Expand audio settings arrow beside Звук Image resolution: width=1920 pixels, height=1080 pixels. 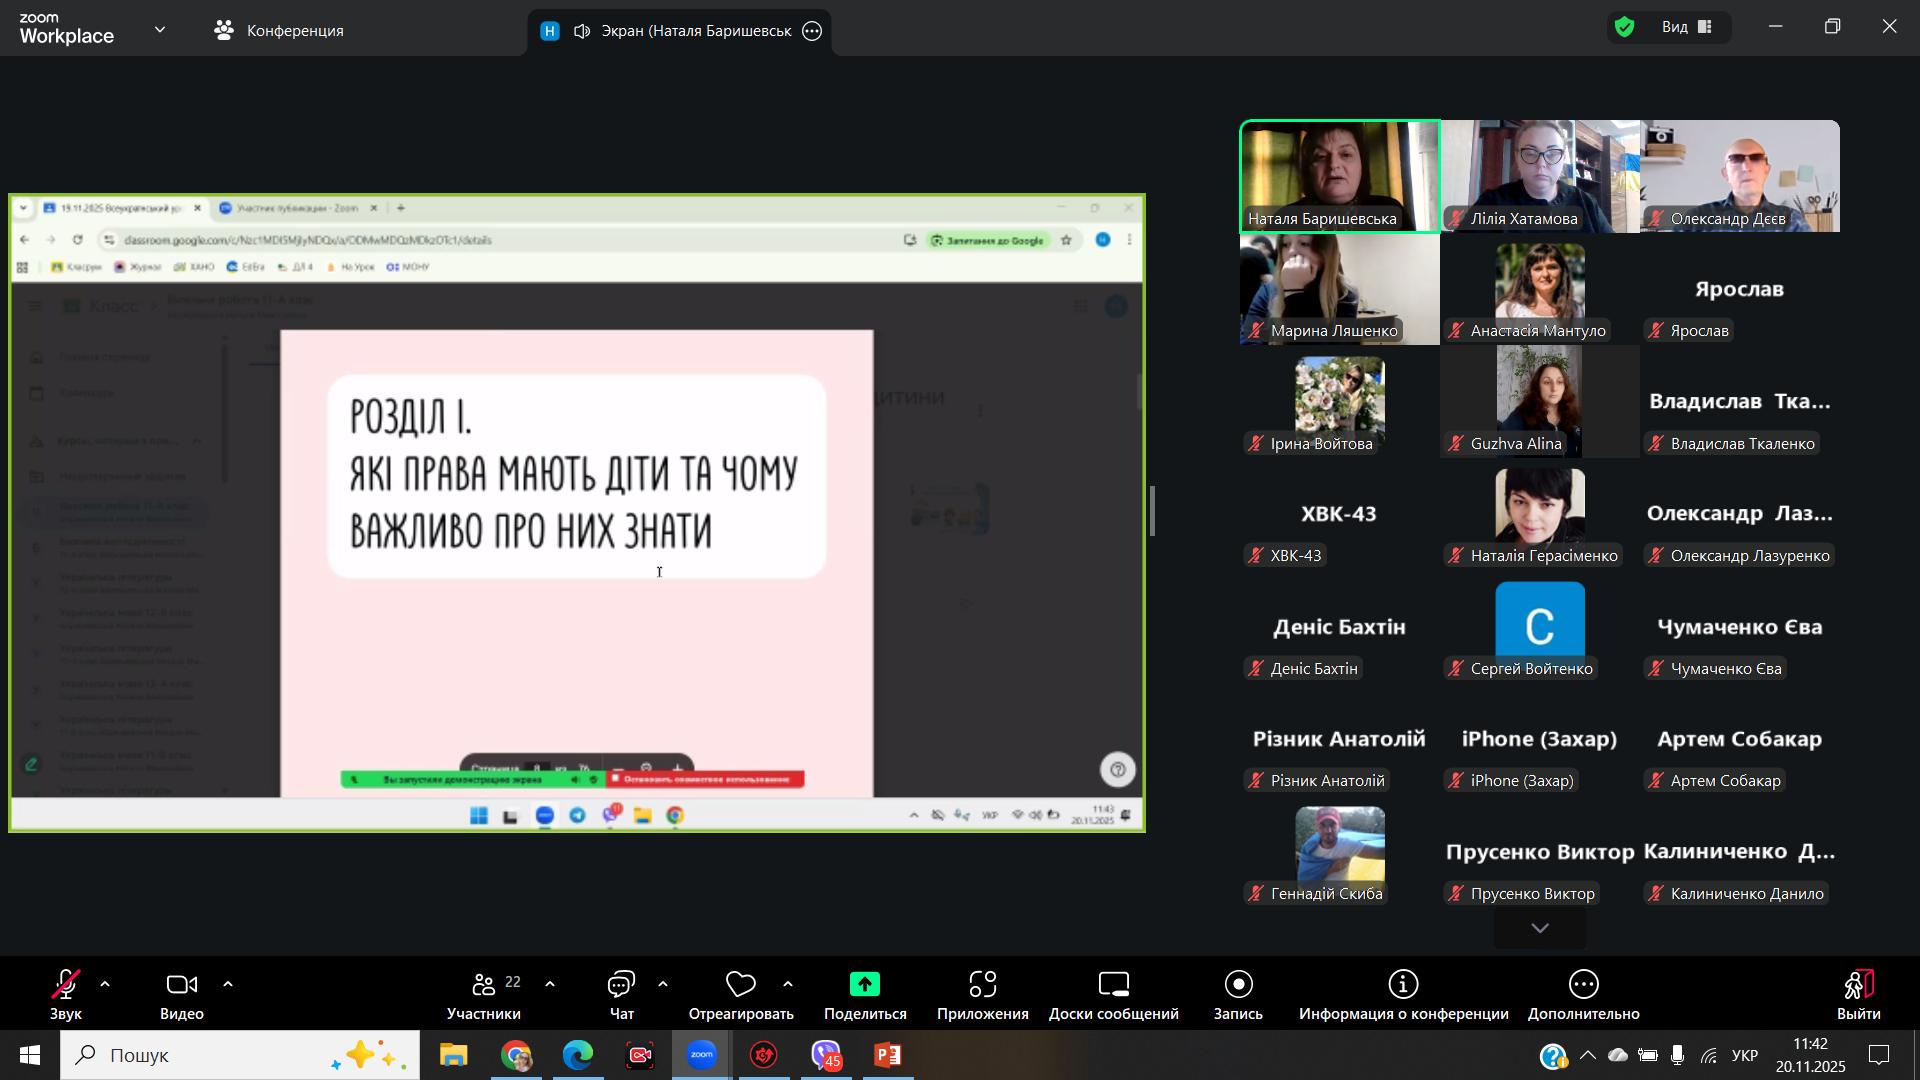[x=105, y=985]
